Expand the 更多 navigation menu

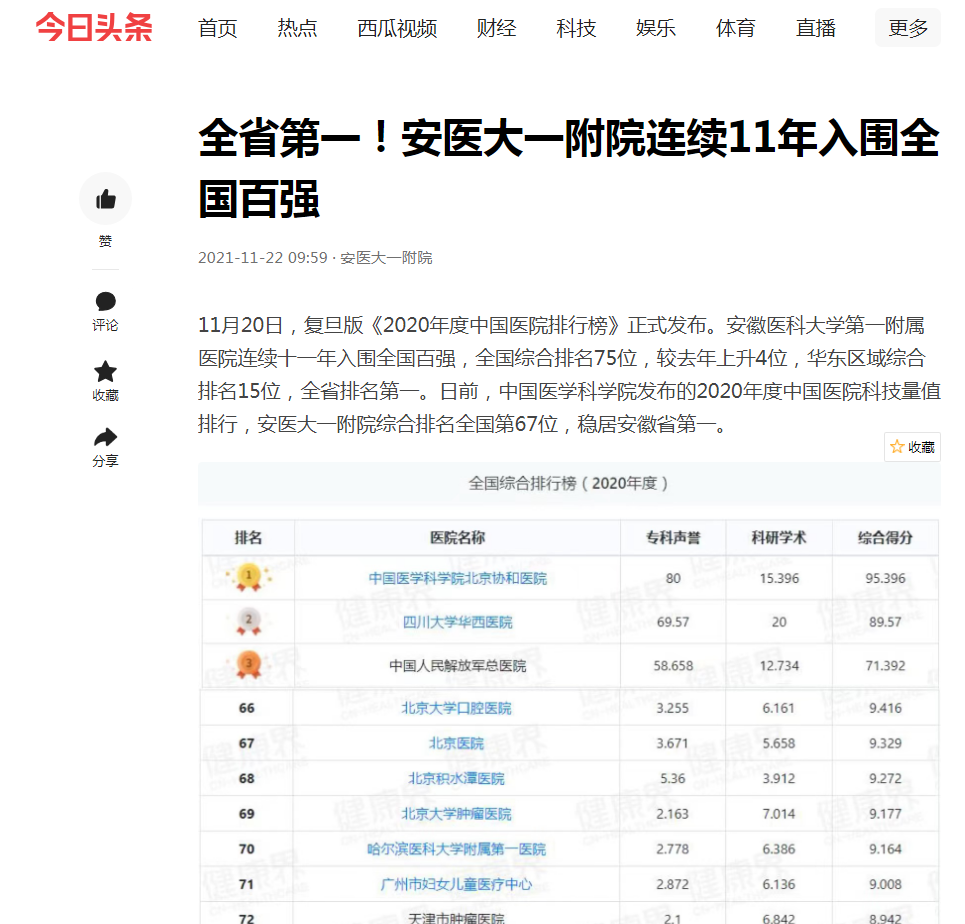pyautogui.click(x=907, y=28)
